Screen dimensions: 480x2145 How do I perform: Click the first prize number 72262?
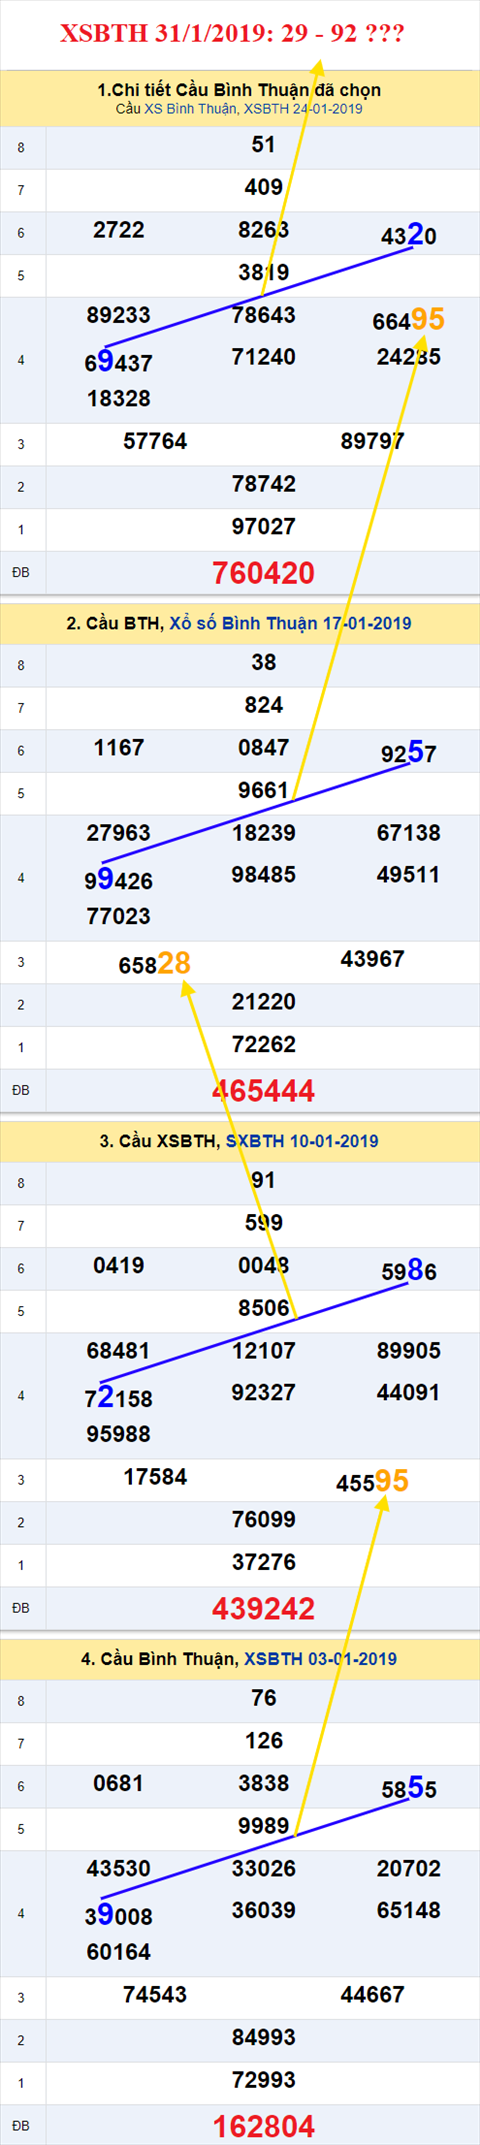263,1045
